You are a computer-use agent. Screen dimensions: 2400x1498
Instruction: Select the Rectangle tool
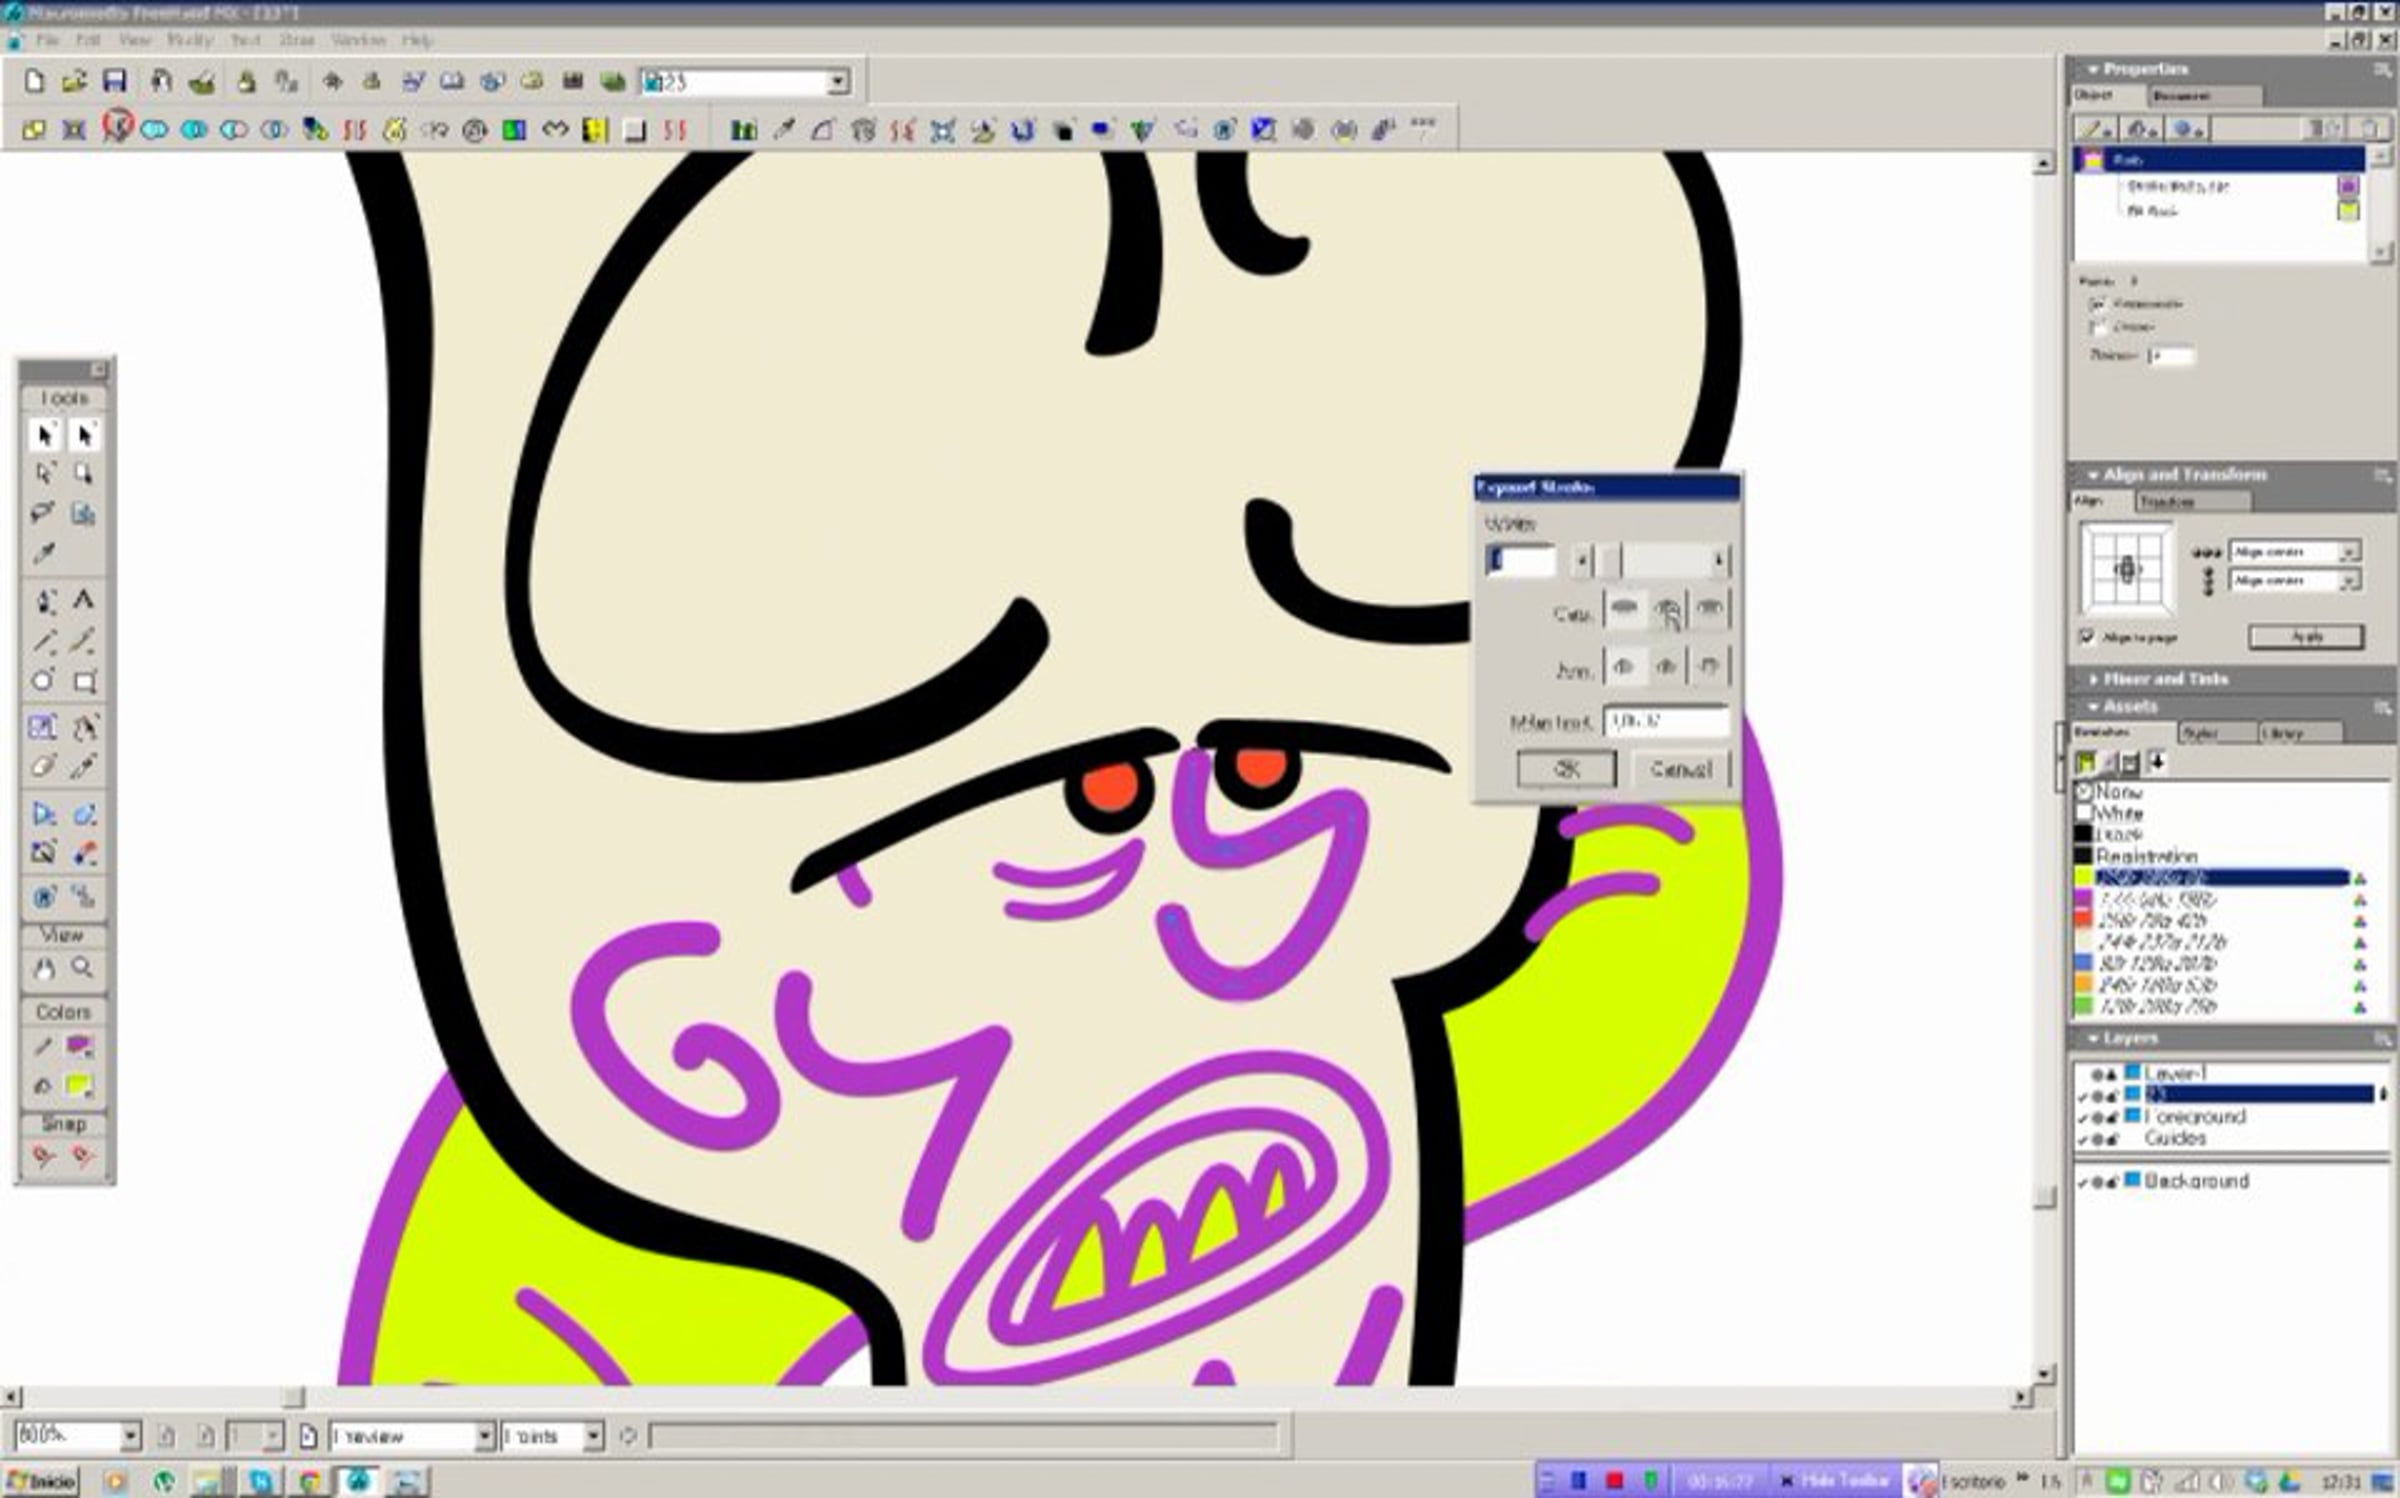[x=85, y=682]
